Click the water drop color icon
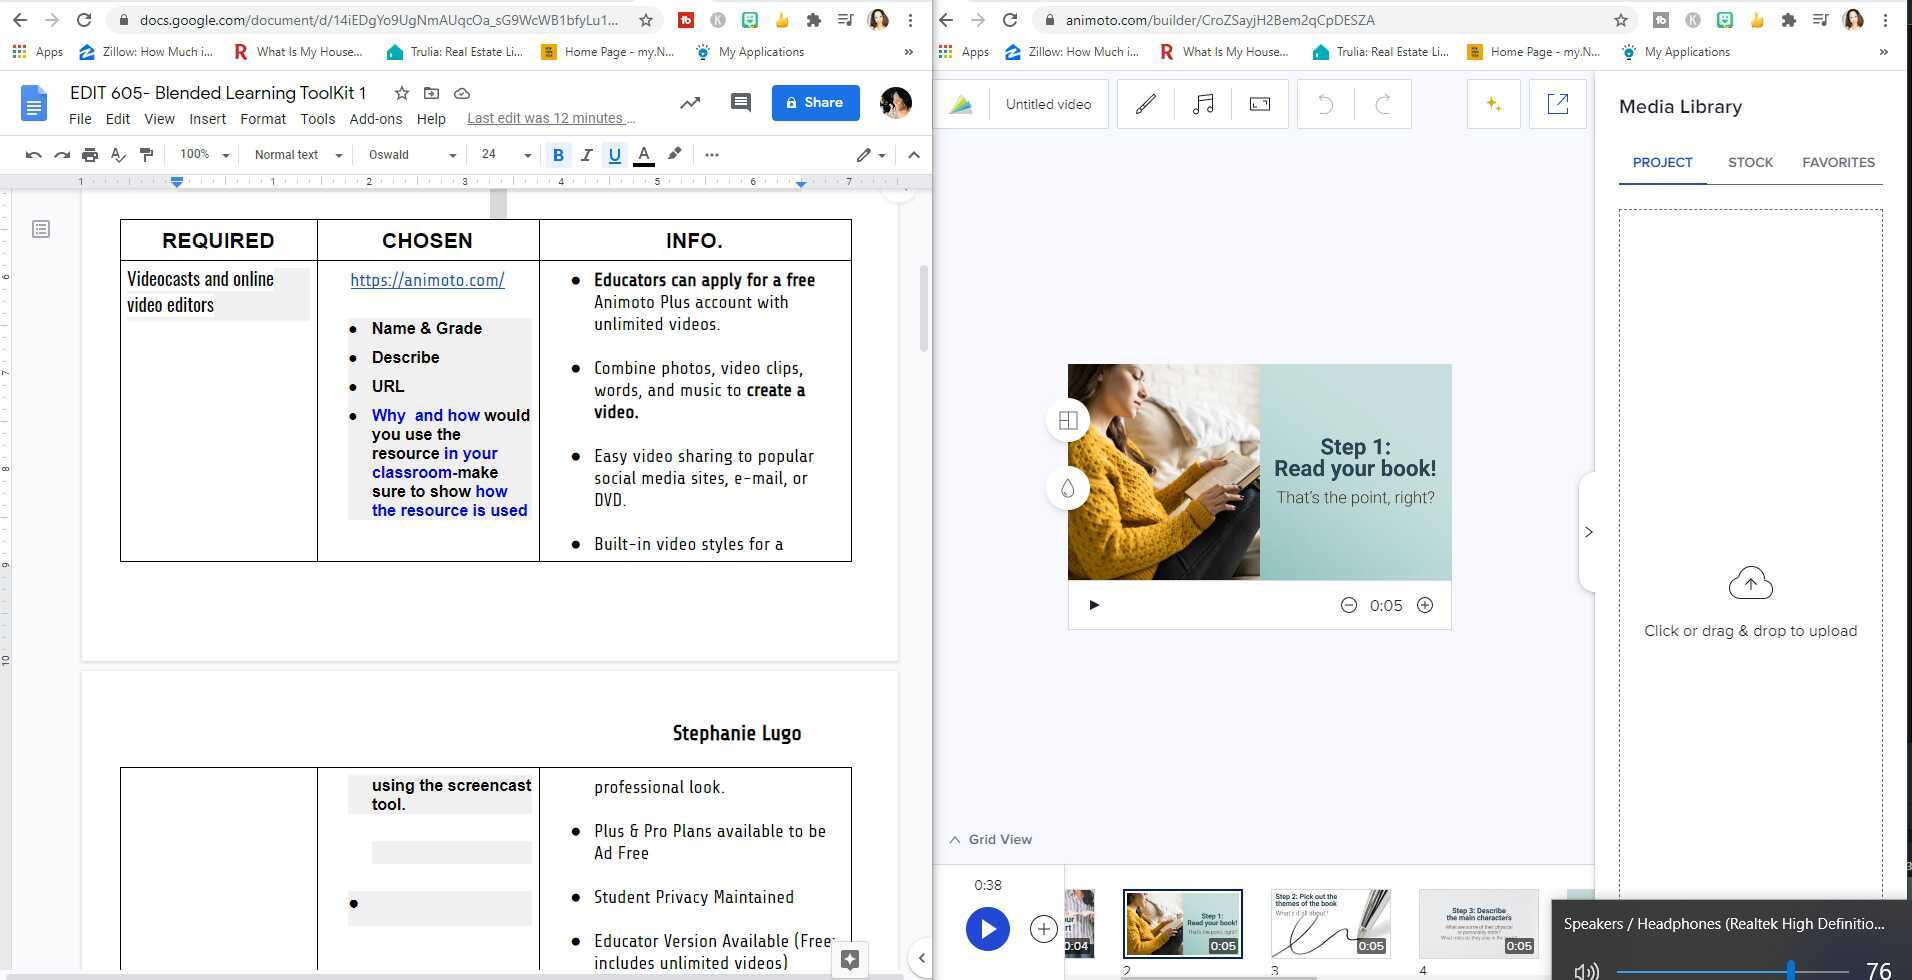This screenshot has height=980, width=1912. (1068, 489)
